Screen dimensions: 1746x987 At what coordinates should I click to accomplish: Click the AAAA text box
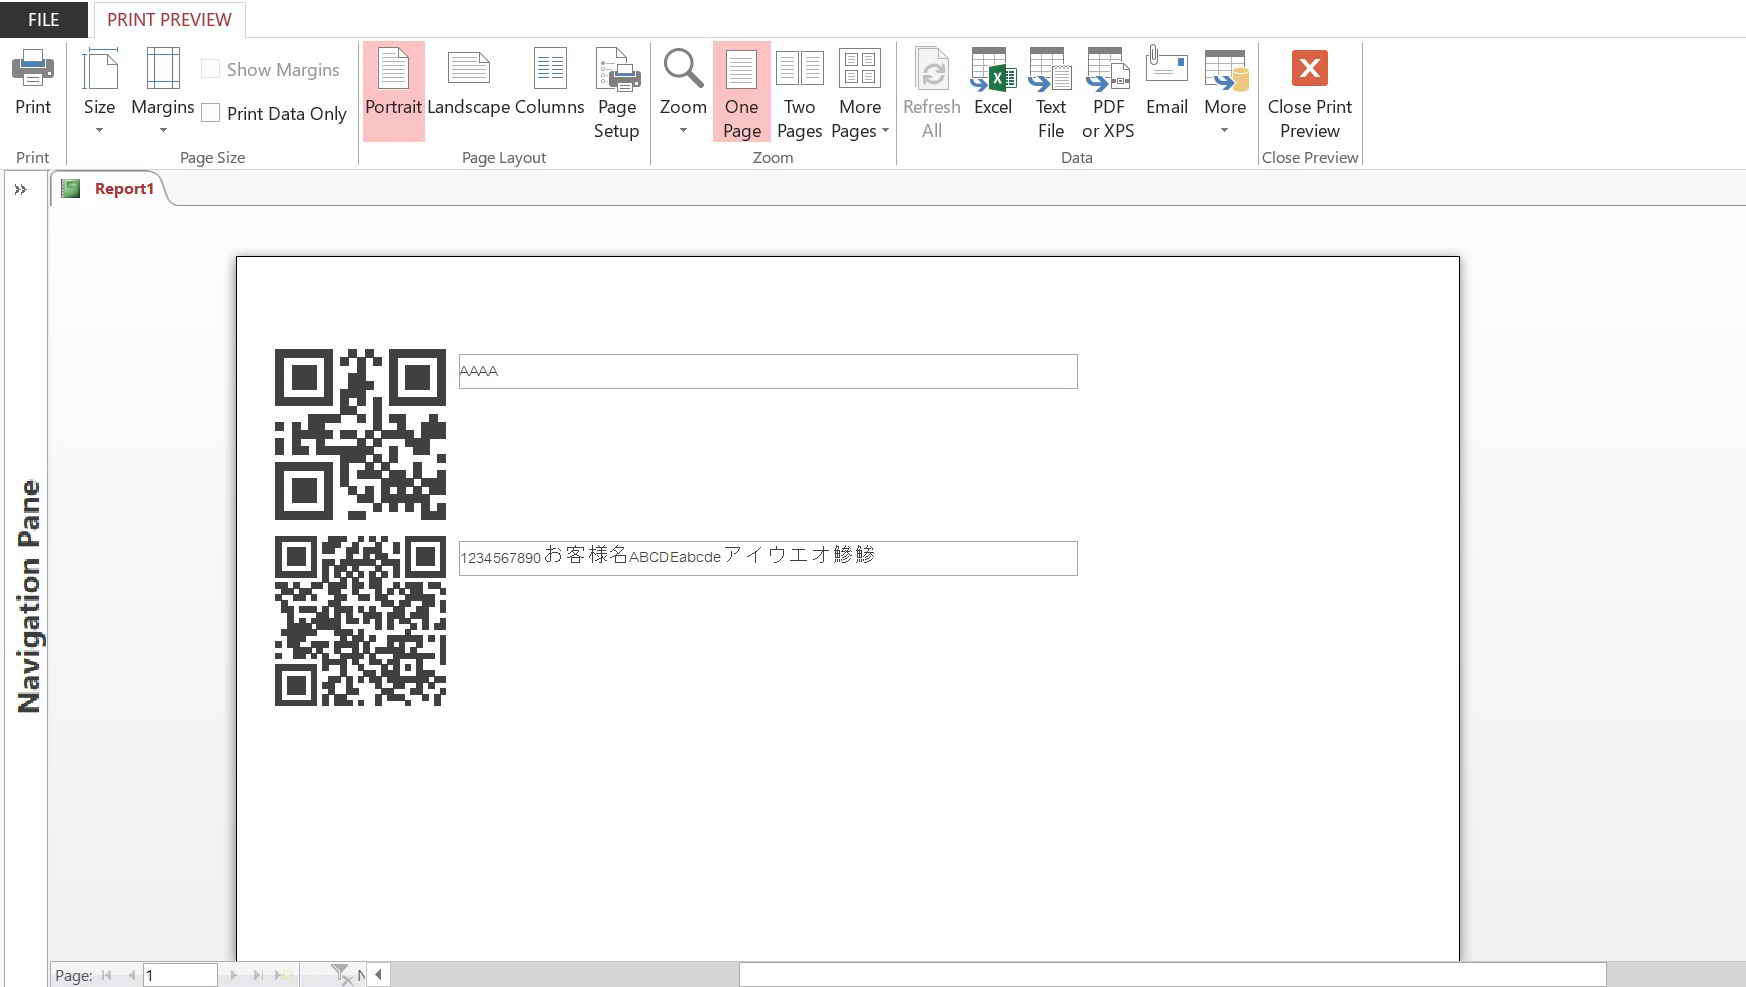(768, 371)
